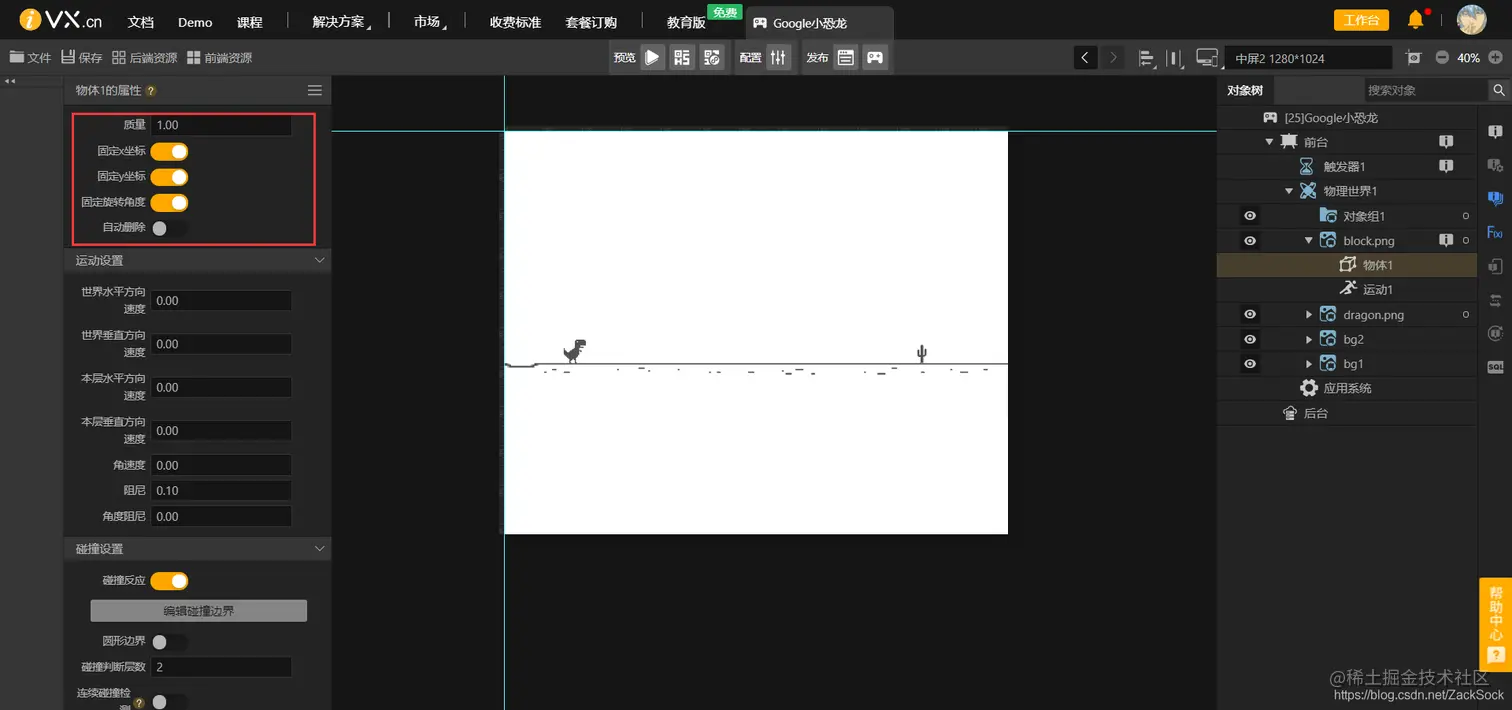Viewport: 1512px width, 710px height.
Task: Open the 中屏2 1280*1024 screen size dropdown
Action: point(1309,58)
